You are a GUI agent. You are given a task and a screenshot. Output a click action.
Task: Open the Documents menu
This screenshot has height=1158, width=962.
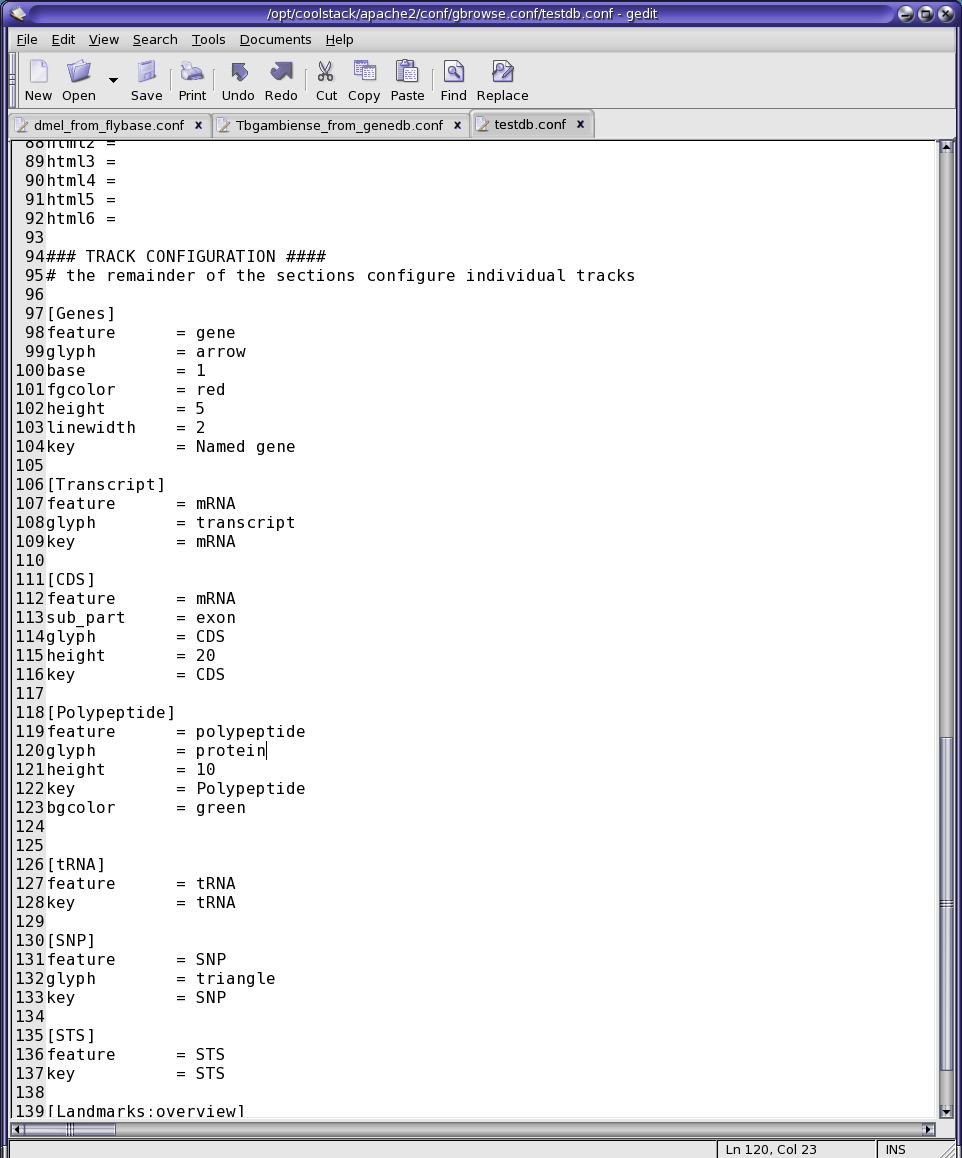[x=275, y=40]
